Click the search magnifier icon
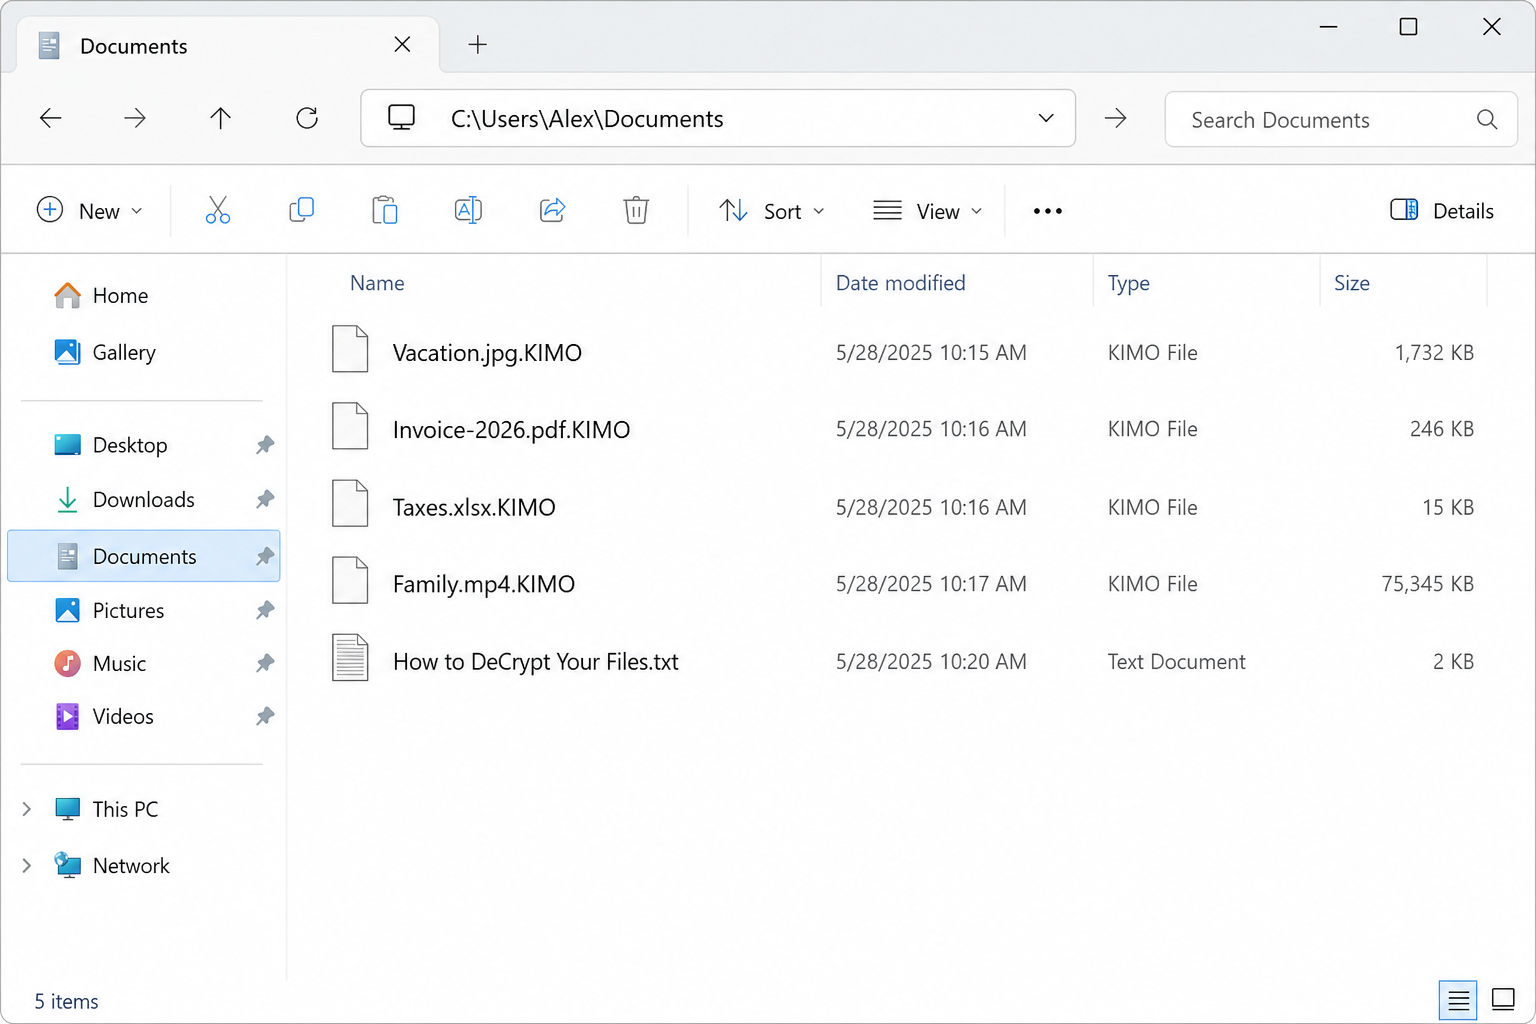Screen dimensions: 1536x1024 pyautogui.click(x=1487, y=119)
